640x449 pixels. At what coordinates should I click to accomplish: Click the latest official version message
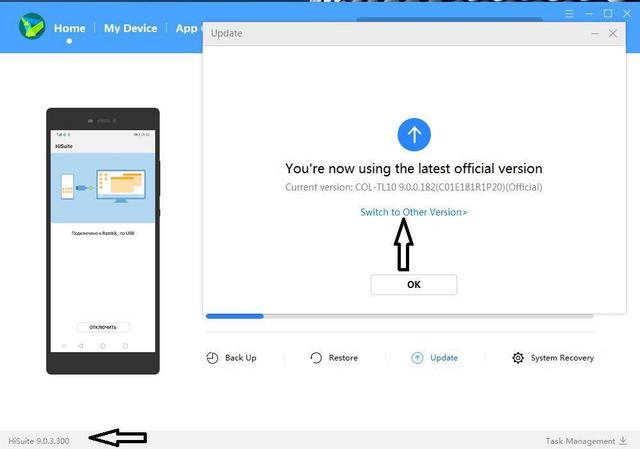pyautogui.click(x=413, y=168)
